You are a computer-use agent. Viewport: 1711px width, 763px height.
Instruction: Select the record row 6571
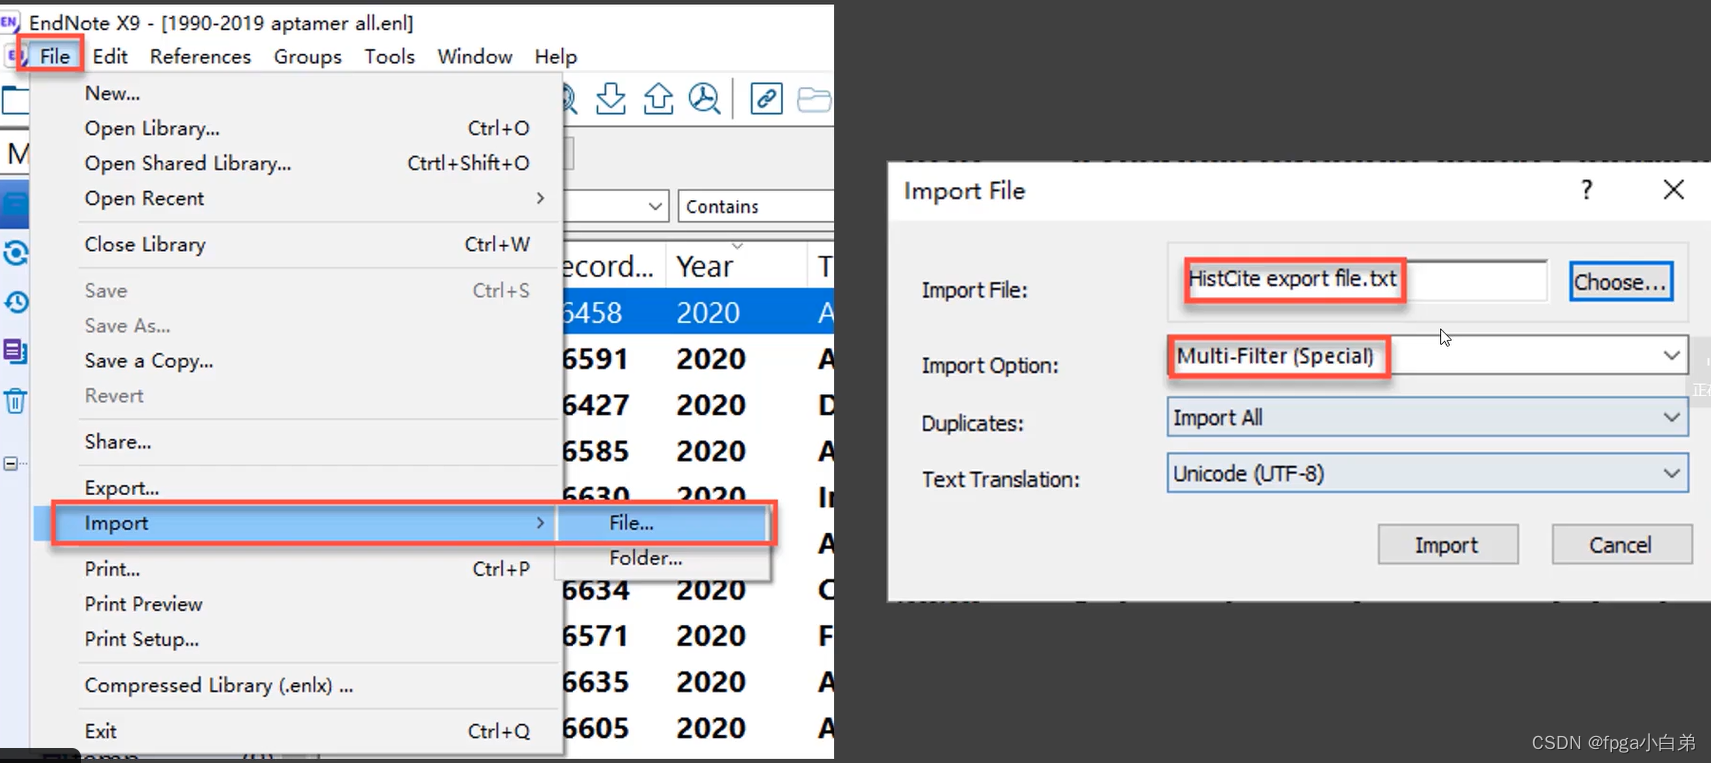coord(698,636)
